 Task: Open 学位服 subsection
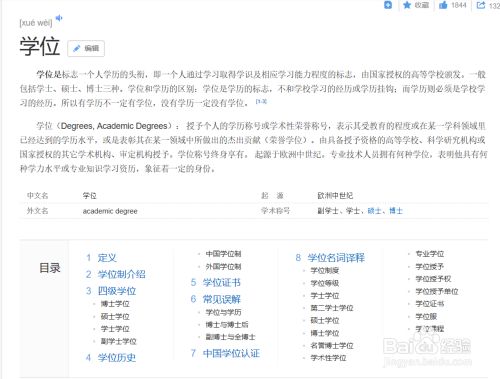tap(426, 316)
